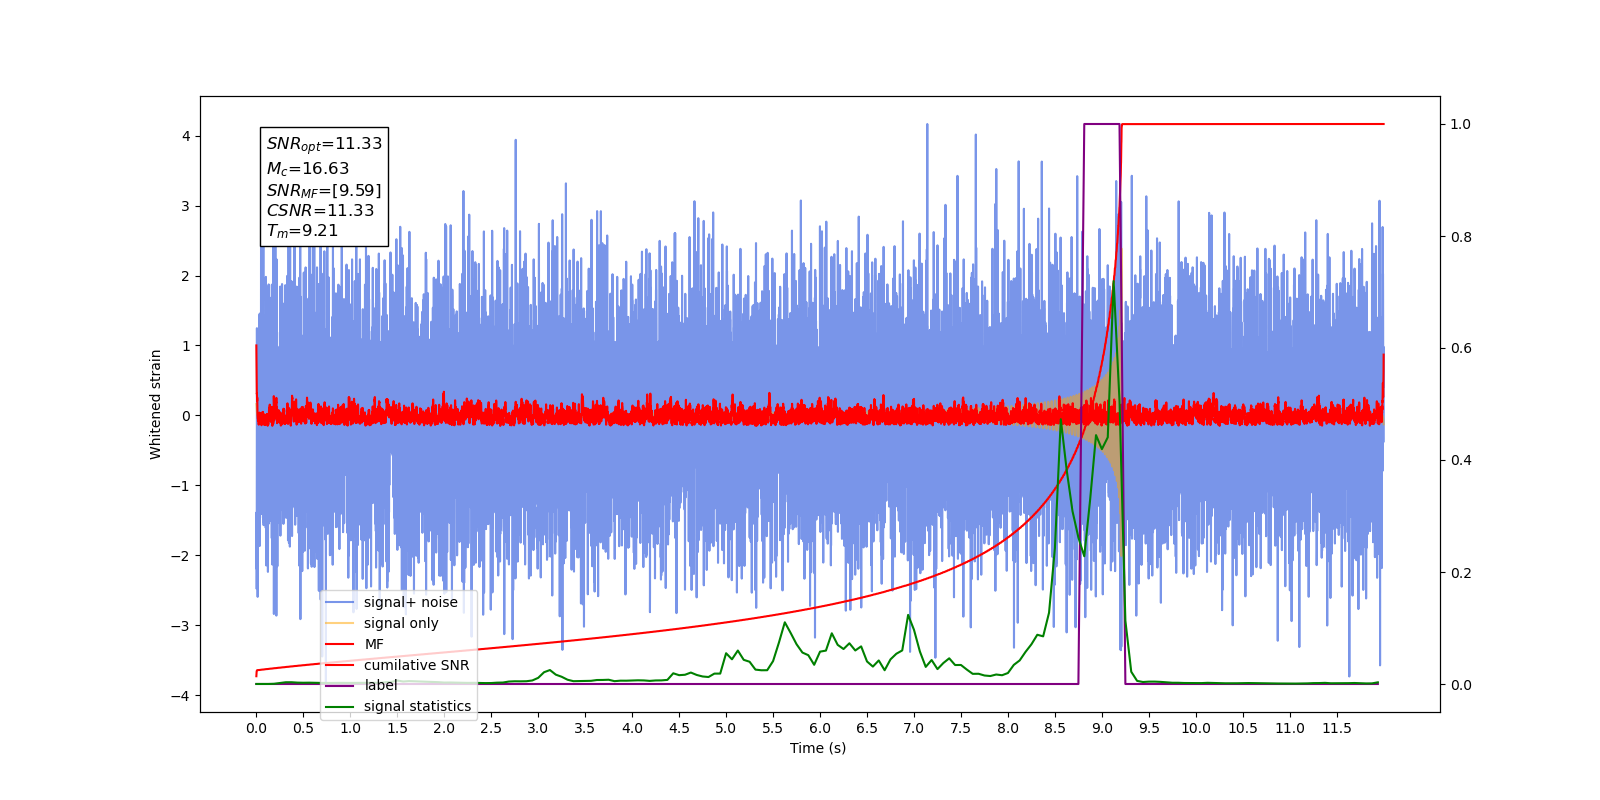This screenshot has height=800, width=1600.
Task: Click the 7.5 tick on the time axis
Action: (961, 728)
